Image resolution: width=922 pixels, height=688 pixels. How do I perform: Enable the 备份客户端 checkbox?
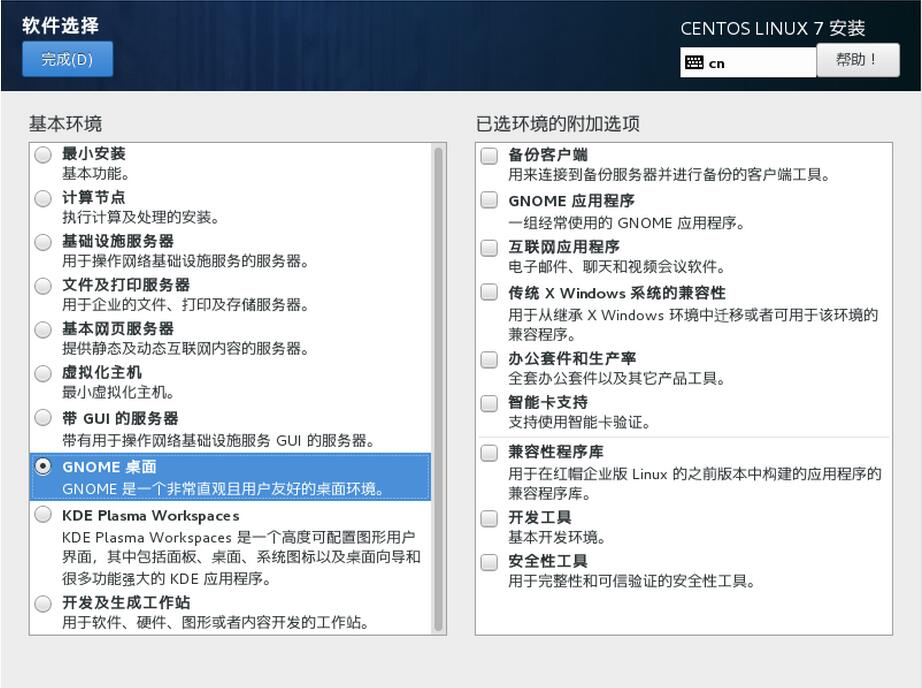coord(489,155)
